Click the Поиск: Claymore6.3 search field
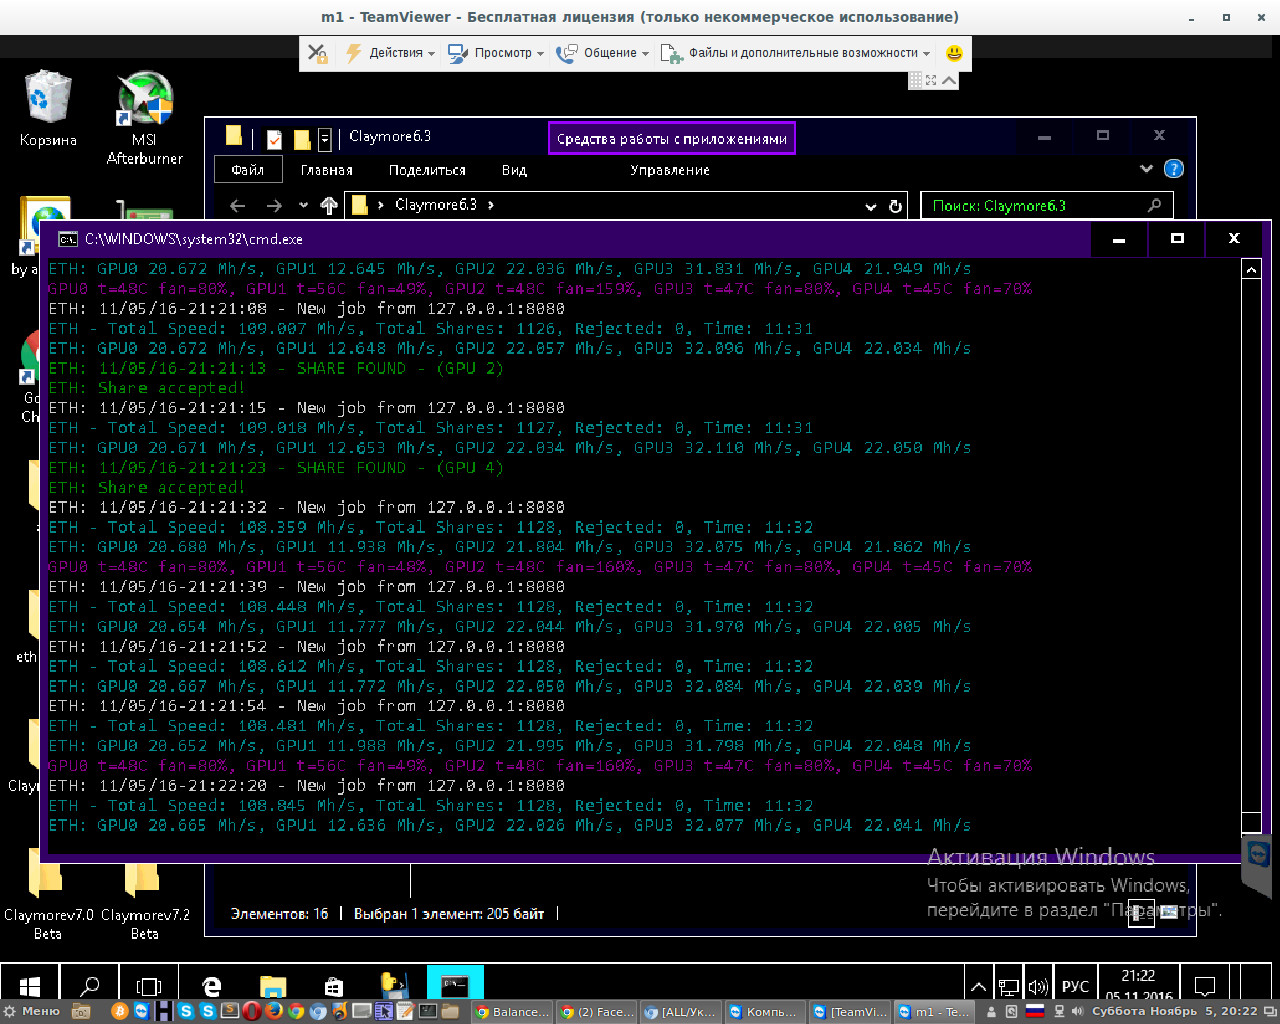 (x=1035, y=206)
